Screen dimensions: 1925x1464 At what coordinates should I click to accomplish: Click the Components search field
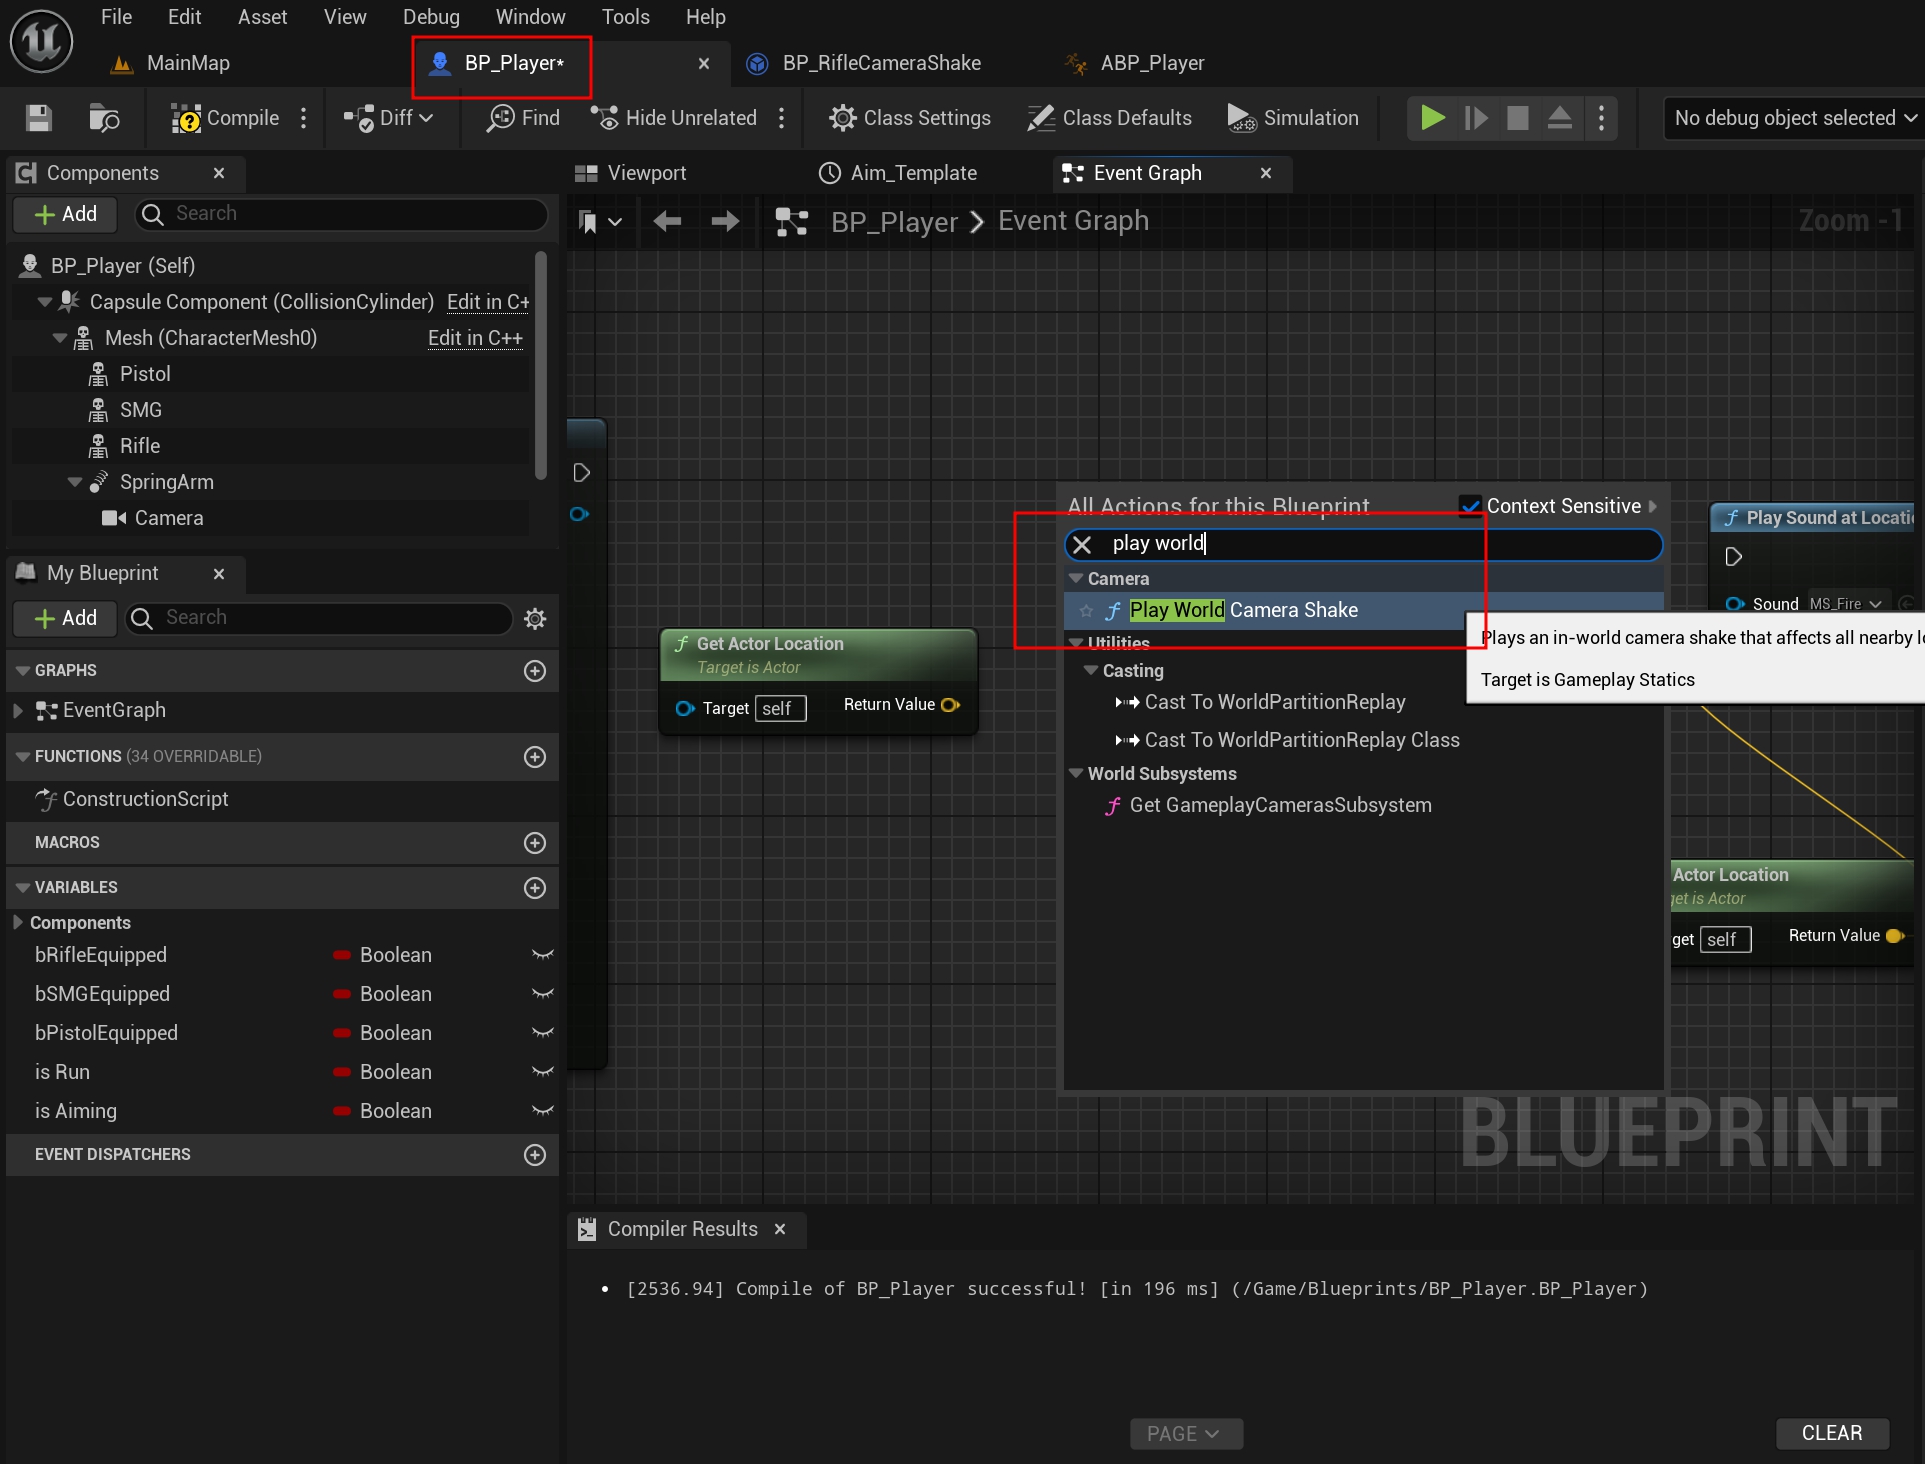coord(342,214)
